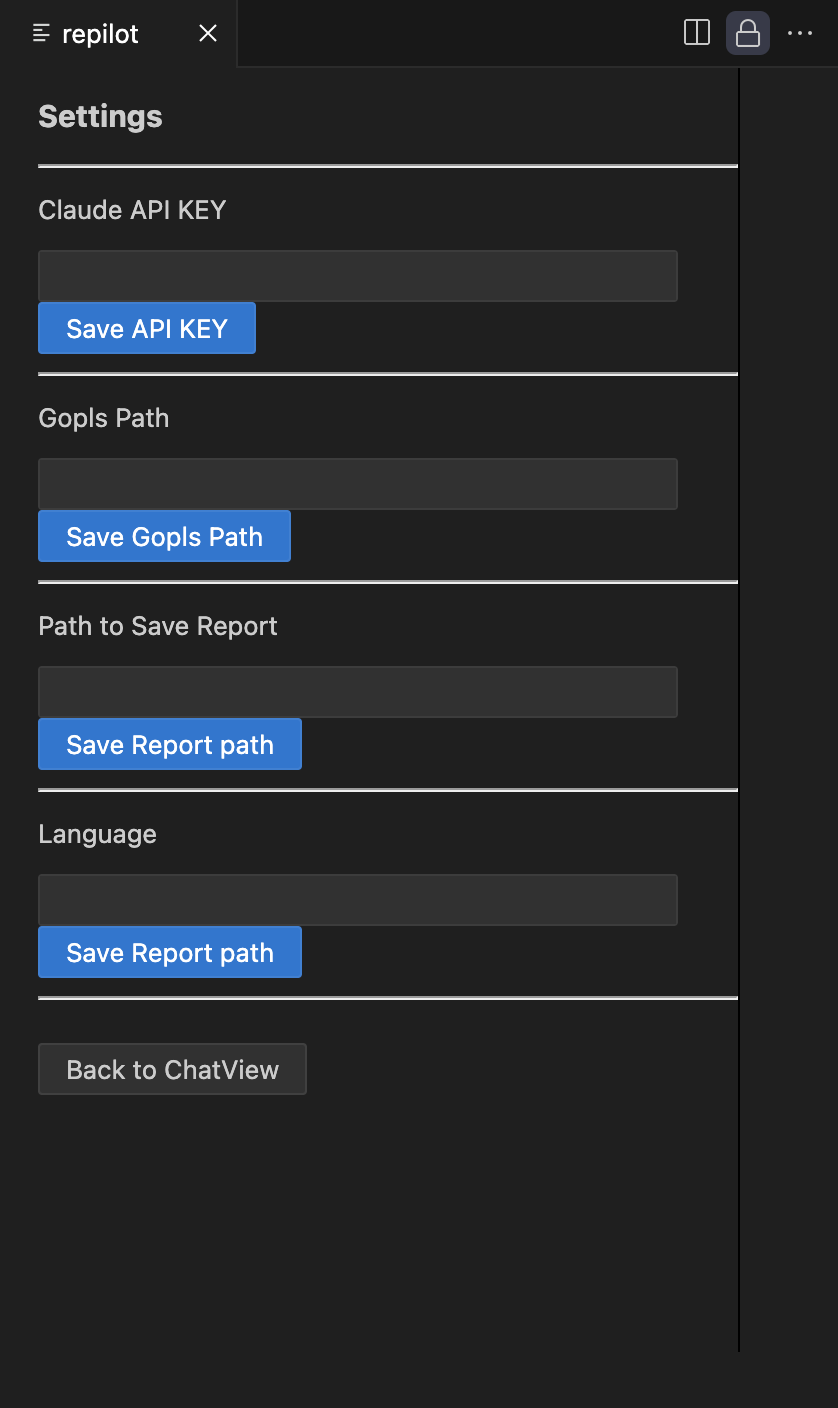The width and height of the screenshot is (838, 1408).
Task: Click inside the Language input field
Action: click(357, 900)
